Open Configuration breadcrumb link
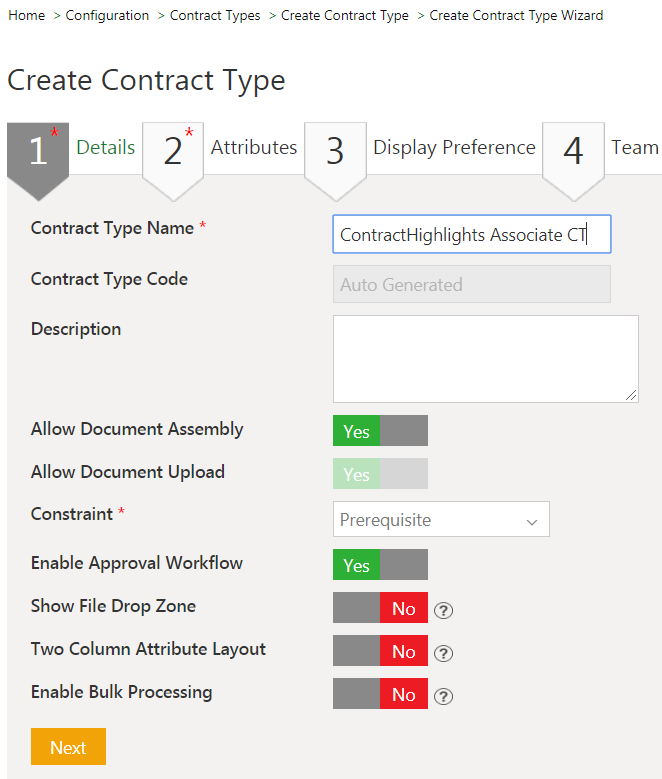 (107, 16)
